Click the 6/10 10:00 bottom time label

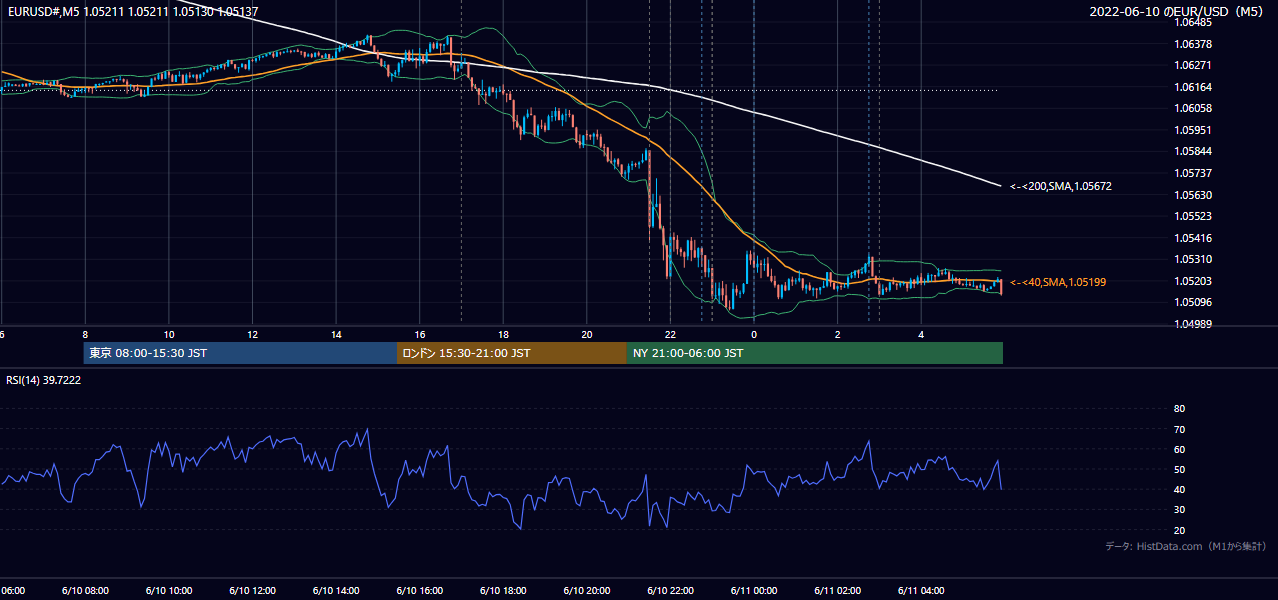click(x=169, y=590)
